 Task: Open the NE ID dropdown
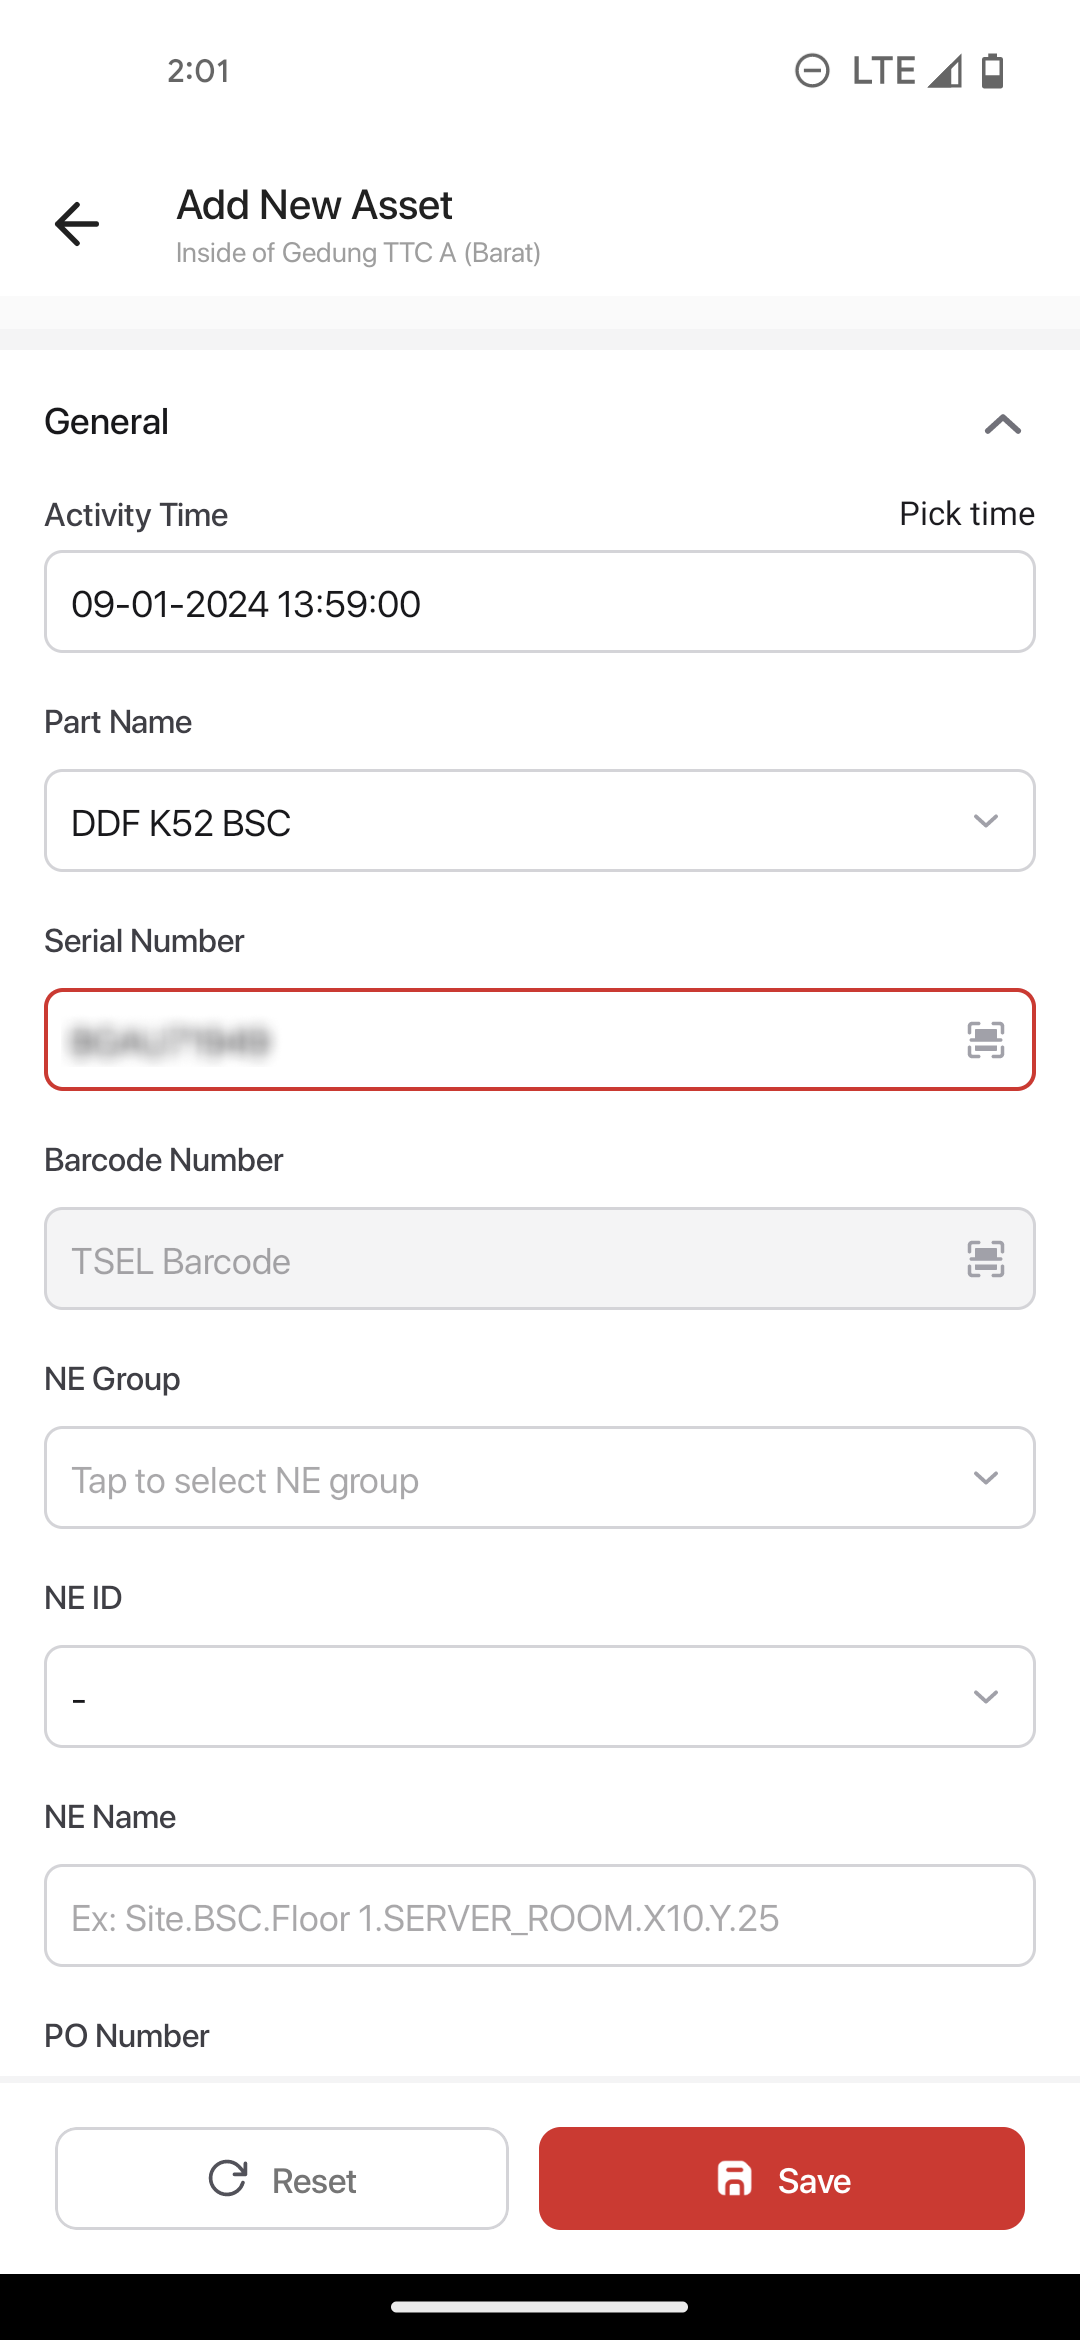tap(540, 1697)
